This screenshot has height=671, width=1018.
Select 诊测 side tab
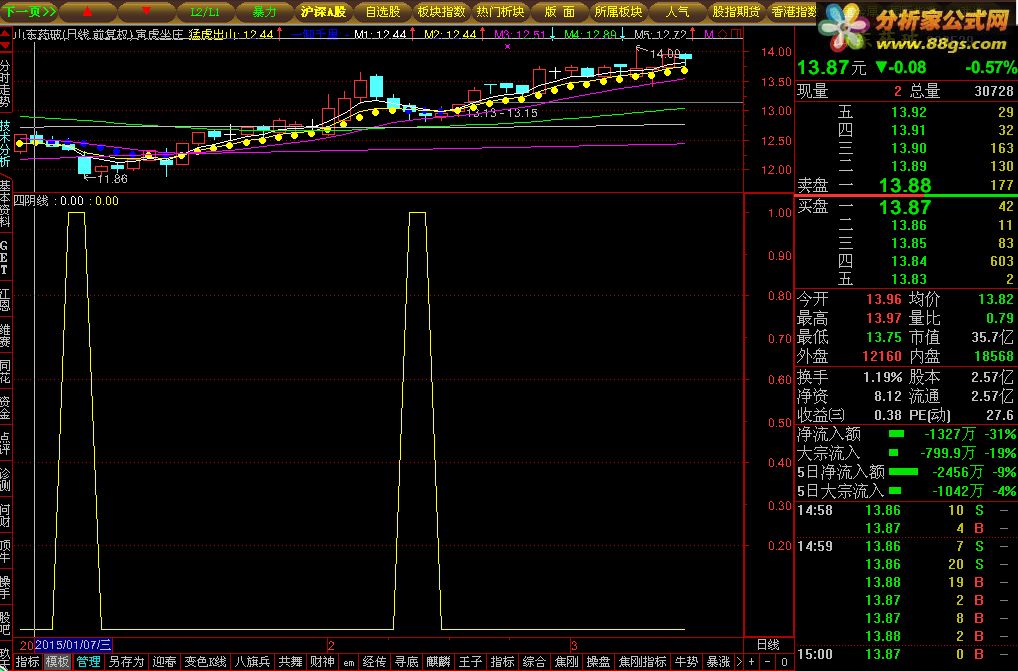[5, 479]
